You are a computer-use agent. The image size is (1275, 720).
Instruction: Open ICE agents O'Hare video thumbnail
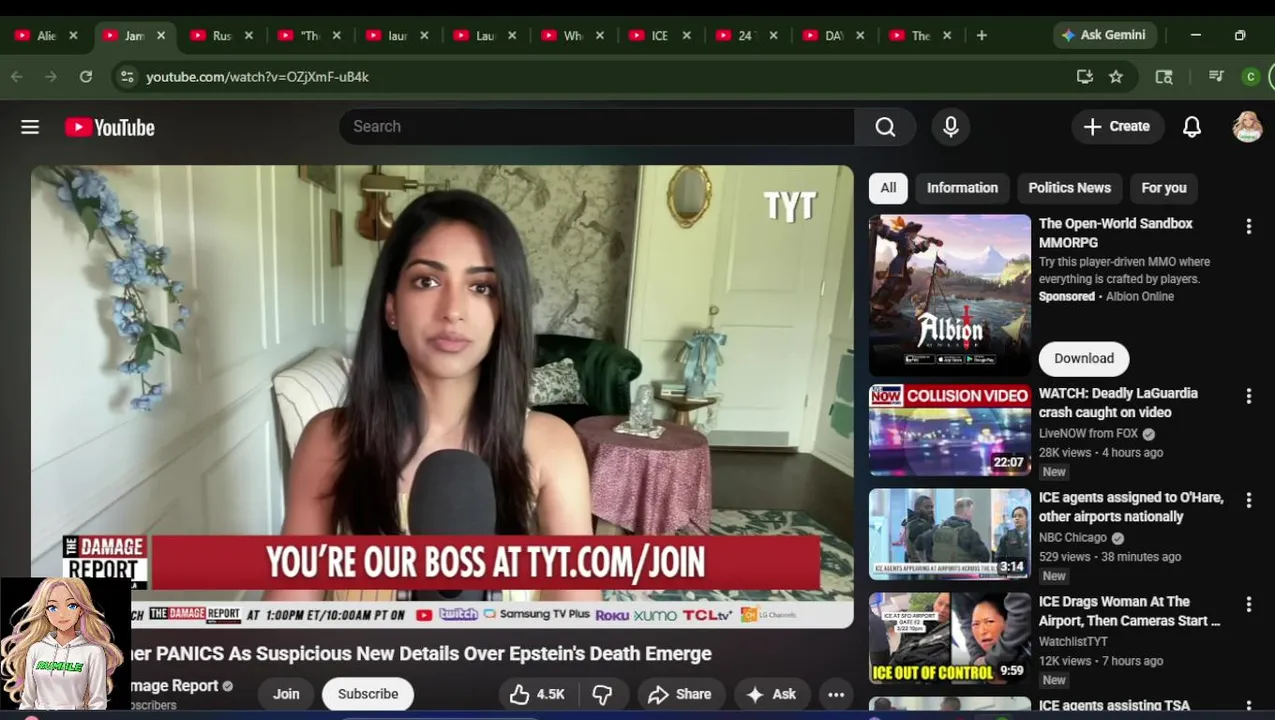tap(950, 534)
